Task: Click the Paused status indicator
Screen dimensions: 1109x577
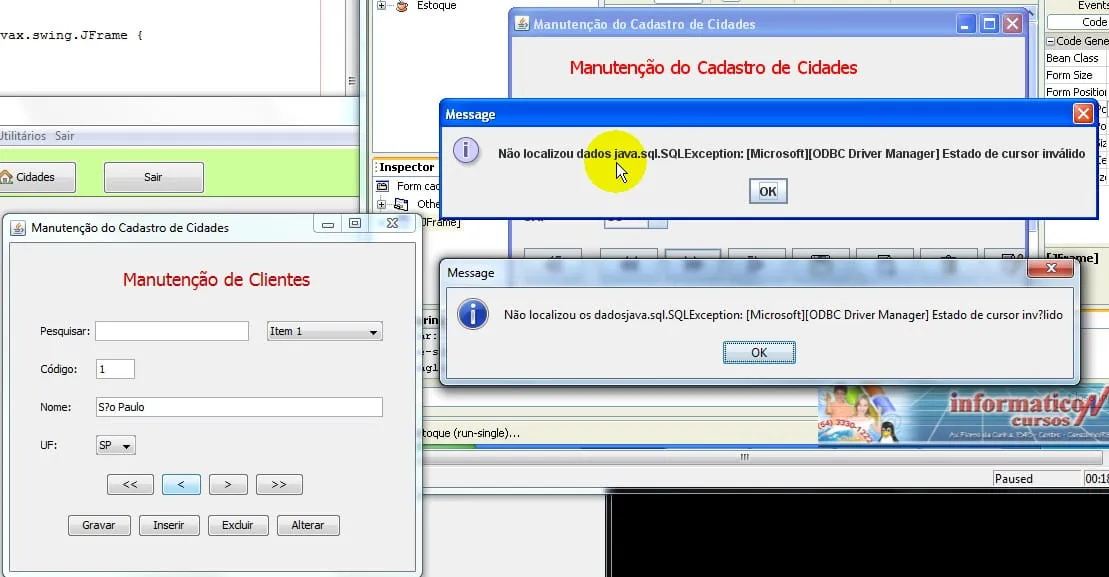Action: [1036, 479]
